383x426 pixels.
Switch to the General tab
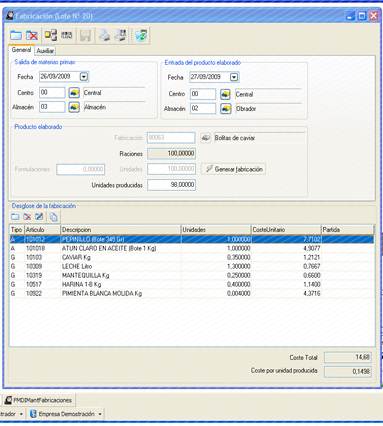[x=21, y=50]
